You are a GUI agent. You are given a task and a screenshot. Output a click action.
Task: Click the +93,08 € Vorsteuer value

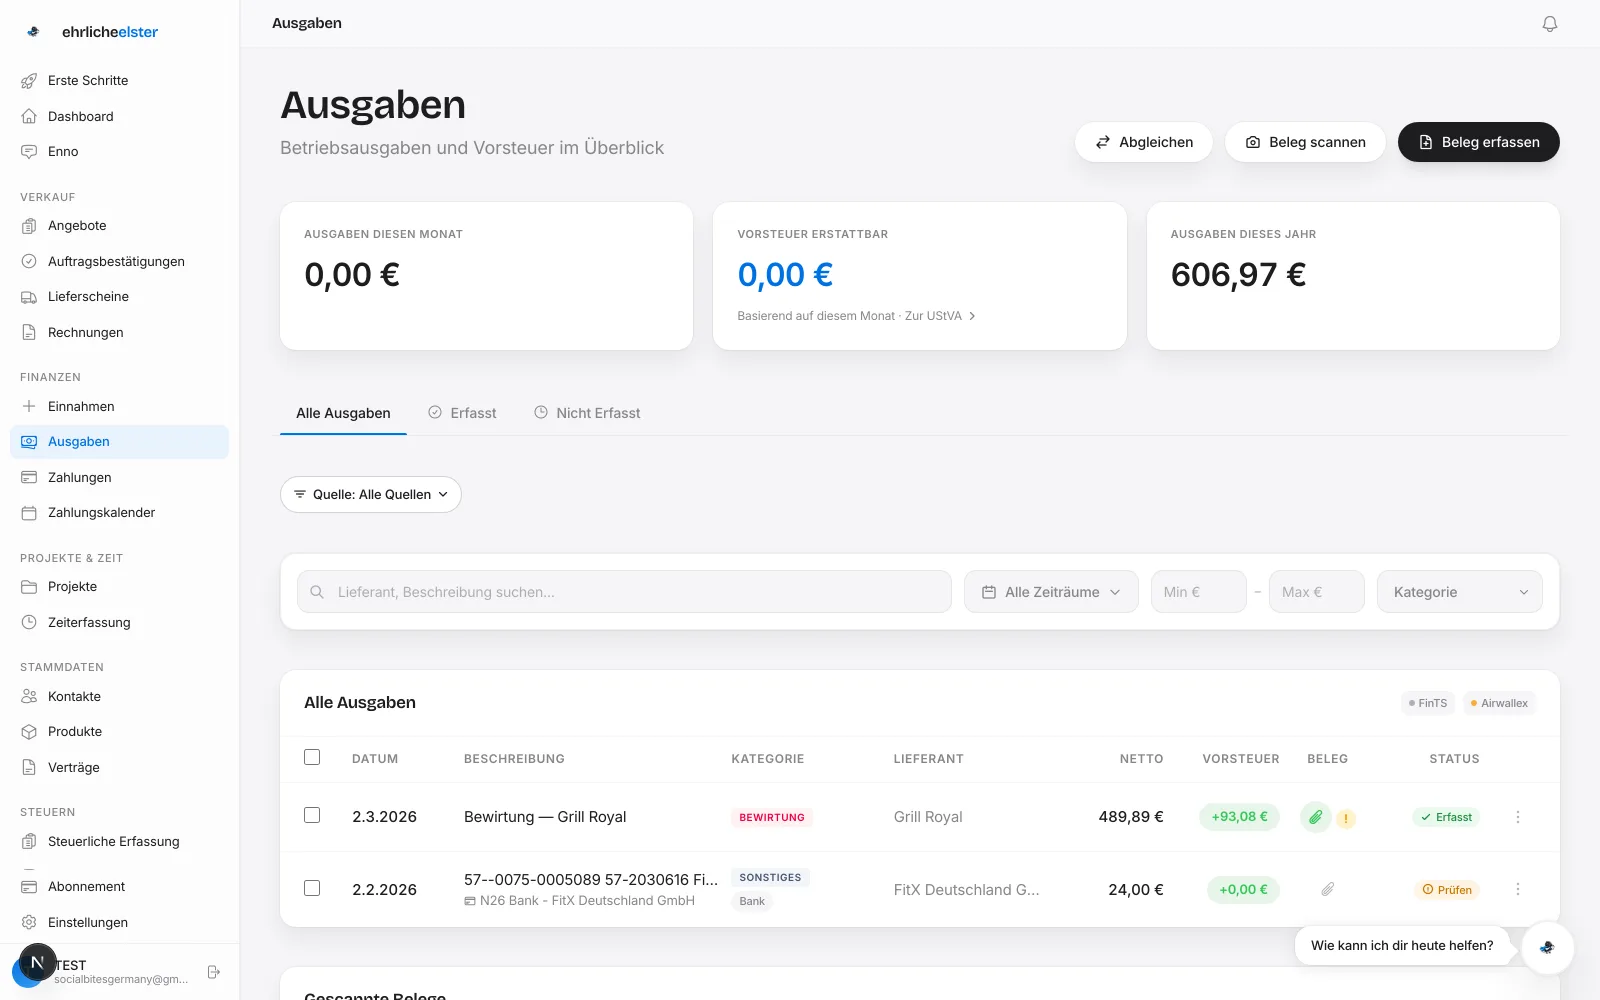tap(1239, 816)
